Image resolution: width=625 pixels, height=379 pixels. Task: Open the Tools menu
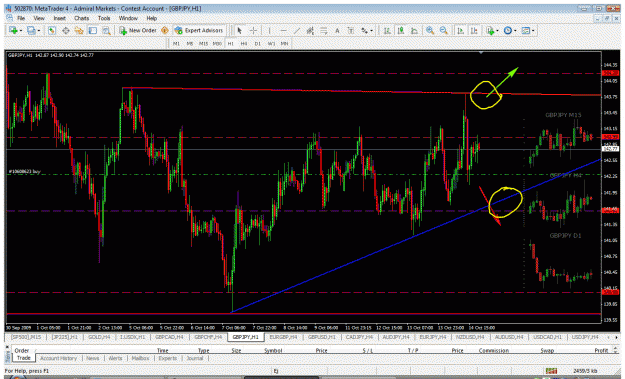(104, 18)
